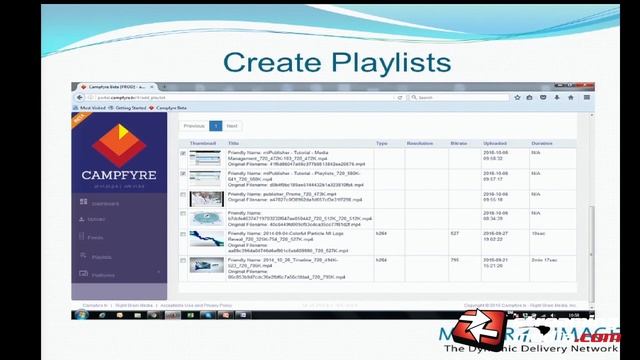Click the browser Search field
The height and width of the screenshot is (360, 640).
click(458, 98)
